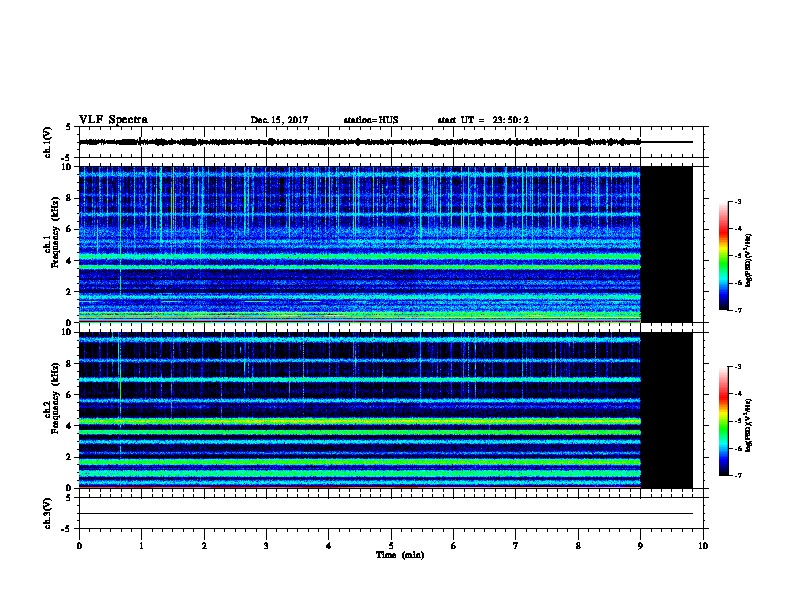Click the "-3" value on ch.1 colorbar
The height and width of the screenshot is (612, 792).
pos(737,201)
